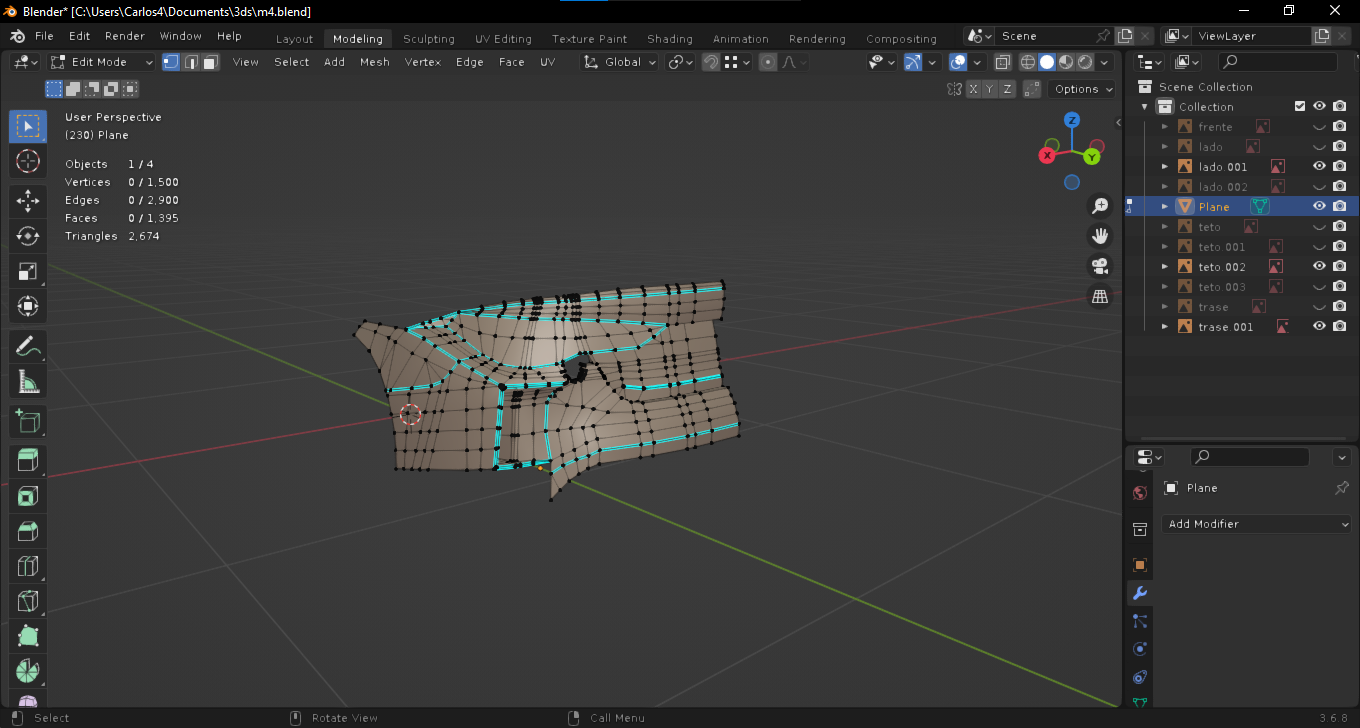Enable X axis mirror toggle
The height and width of the screenshot is (728, 1360).
pyautogui.click(x=973, y=89)
